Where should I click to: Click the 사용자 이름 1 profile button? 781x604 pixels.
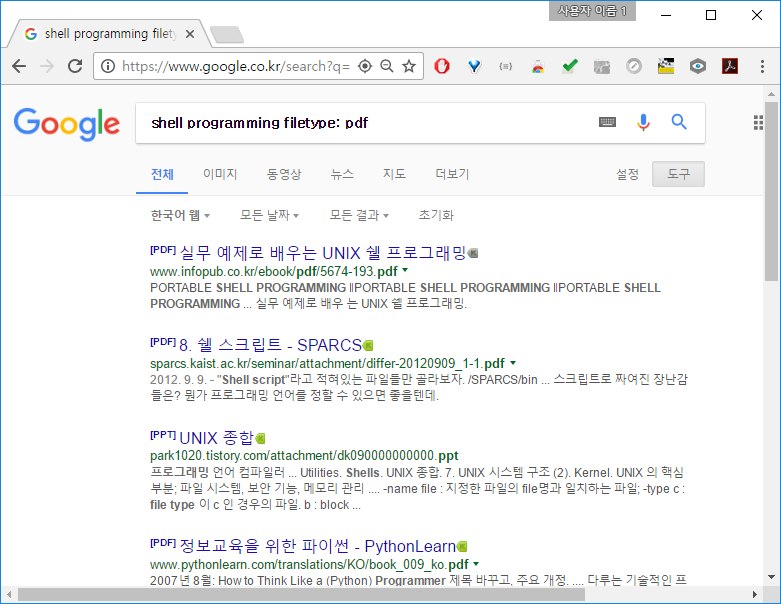click(592, 11)
